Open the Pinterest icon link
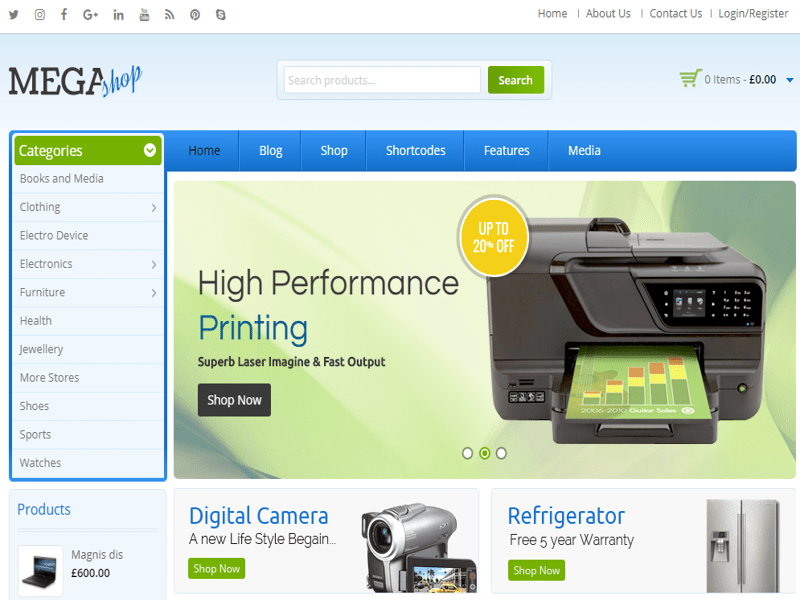The width and height of the screenshot is (800, 600). point(195,14)
